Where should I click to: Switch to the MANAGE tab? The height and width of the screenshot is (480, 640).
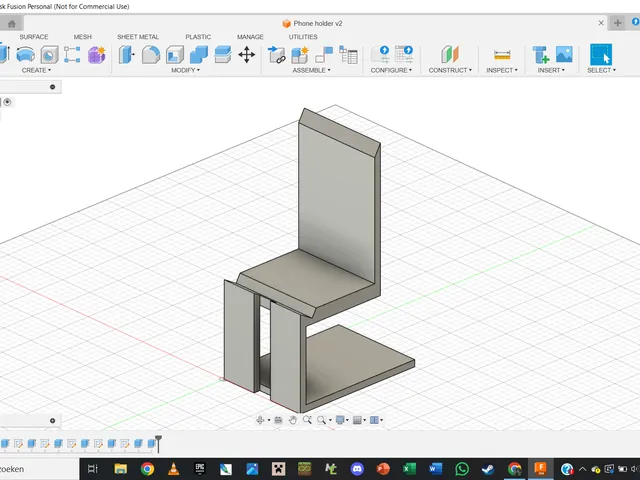[250, 37]
